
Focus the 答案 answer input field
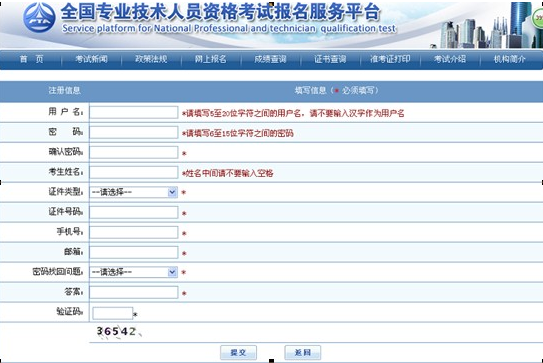point(134,292)
